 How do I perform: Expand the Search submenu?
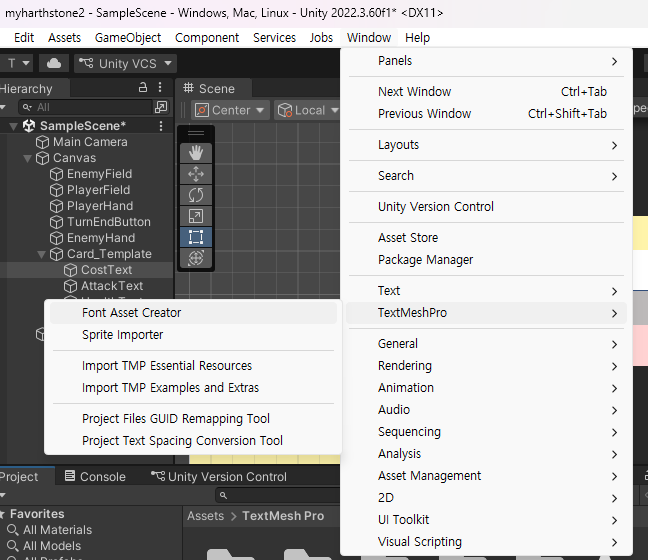click(486, 176)
